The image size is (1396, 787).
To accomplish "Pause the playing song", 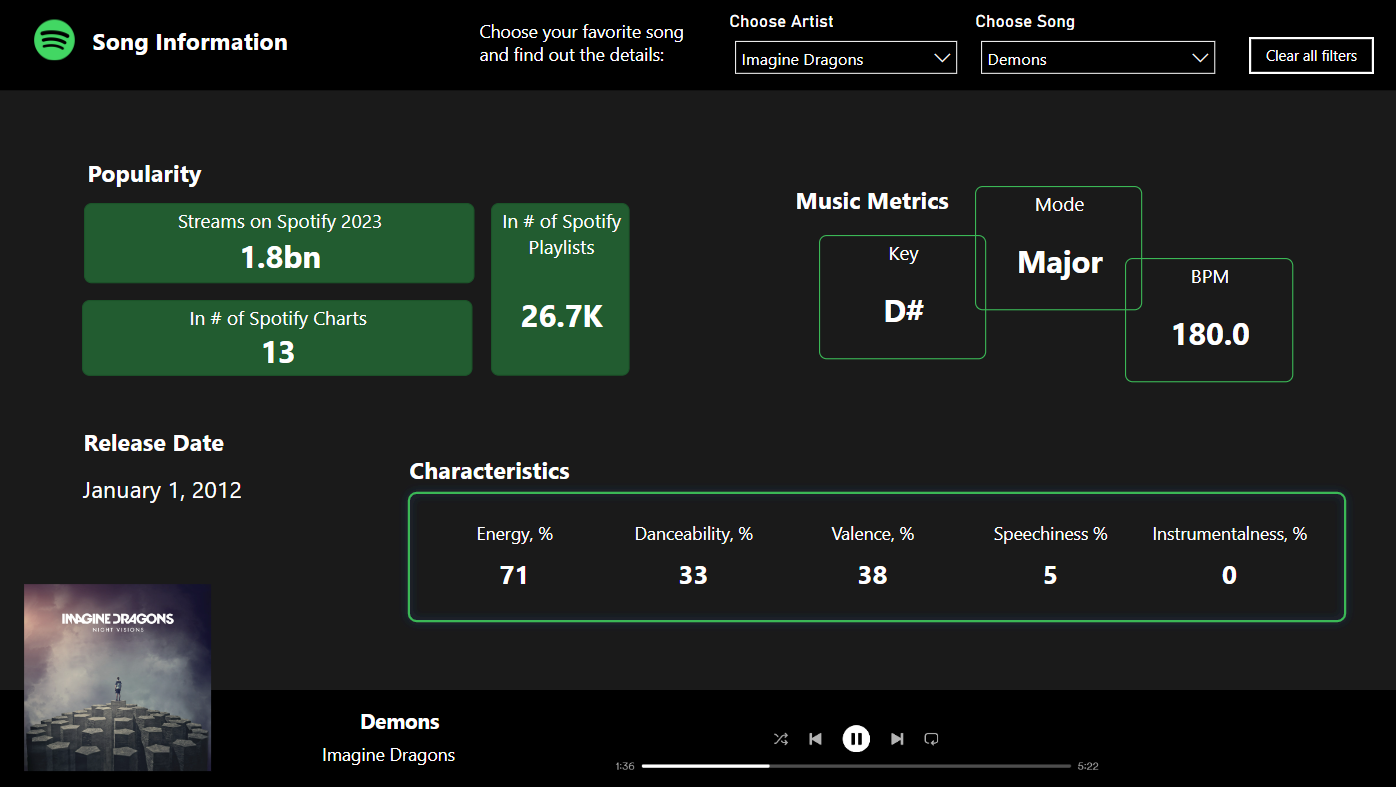I will [x=856, y=739].
